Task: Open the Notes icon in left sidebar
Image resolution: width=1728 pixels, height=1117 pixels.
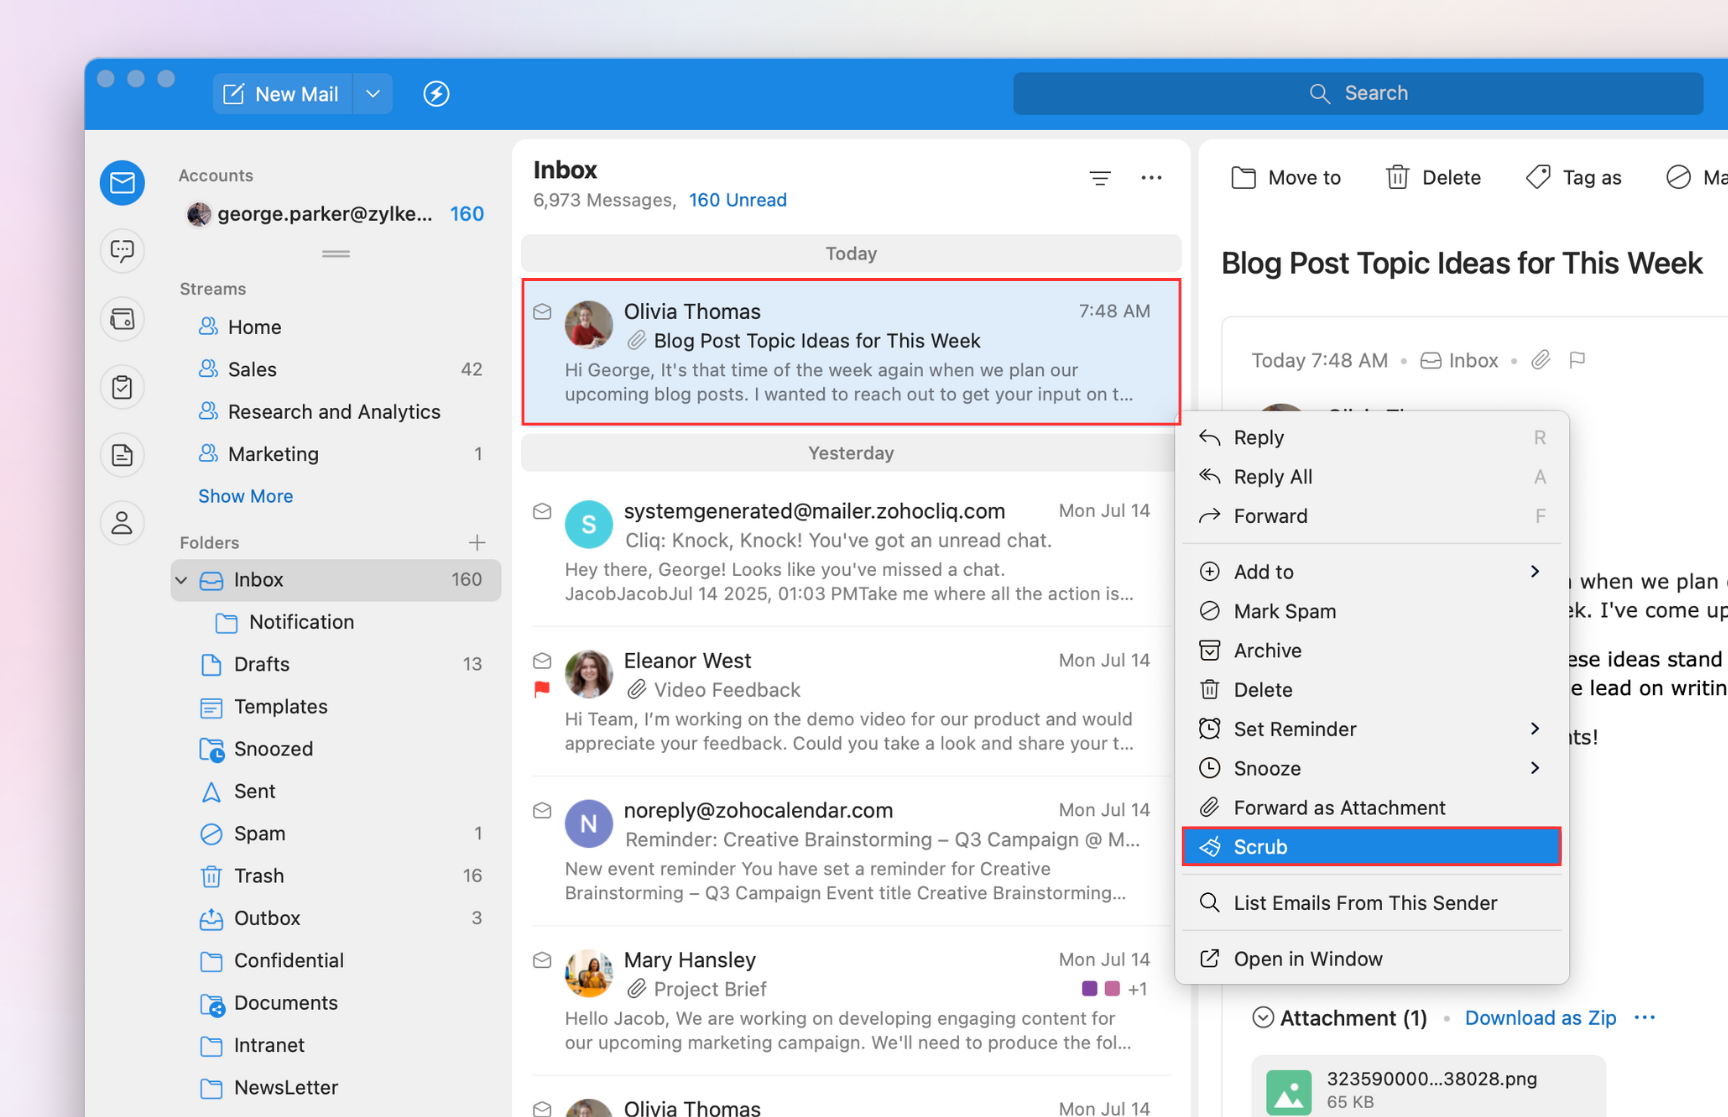Action: coord(122,455)
